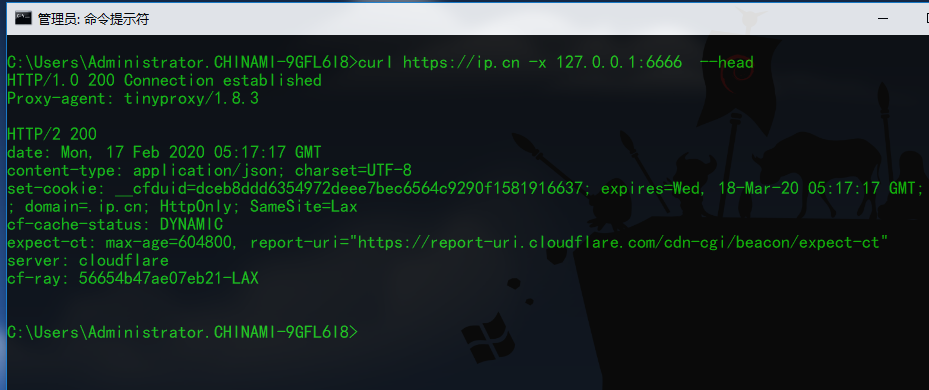
Task: Click the cf-cache-status: DYNAMIC line
Action: tap(115, 225)
